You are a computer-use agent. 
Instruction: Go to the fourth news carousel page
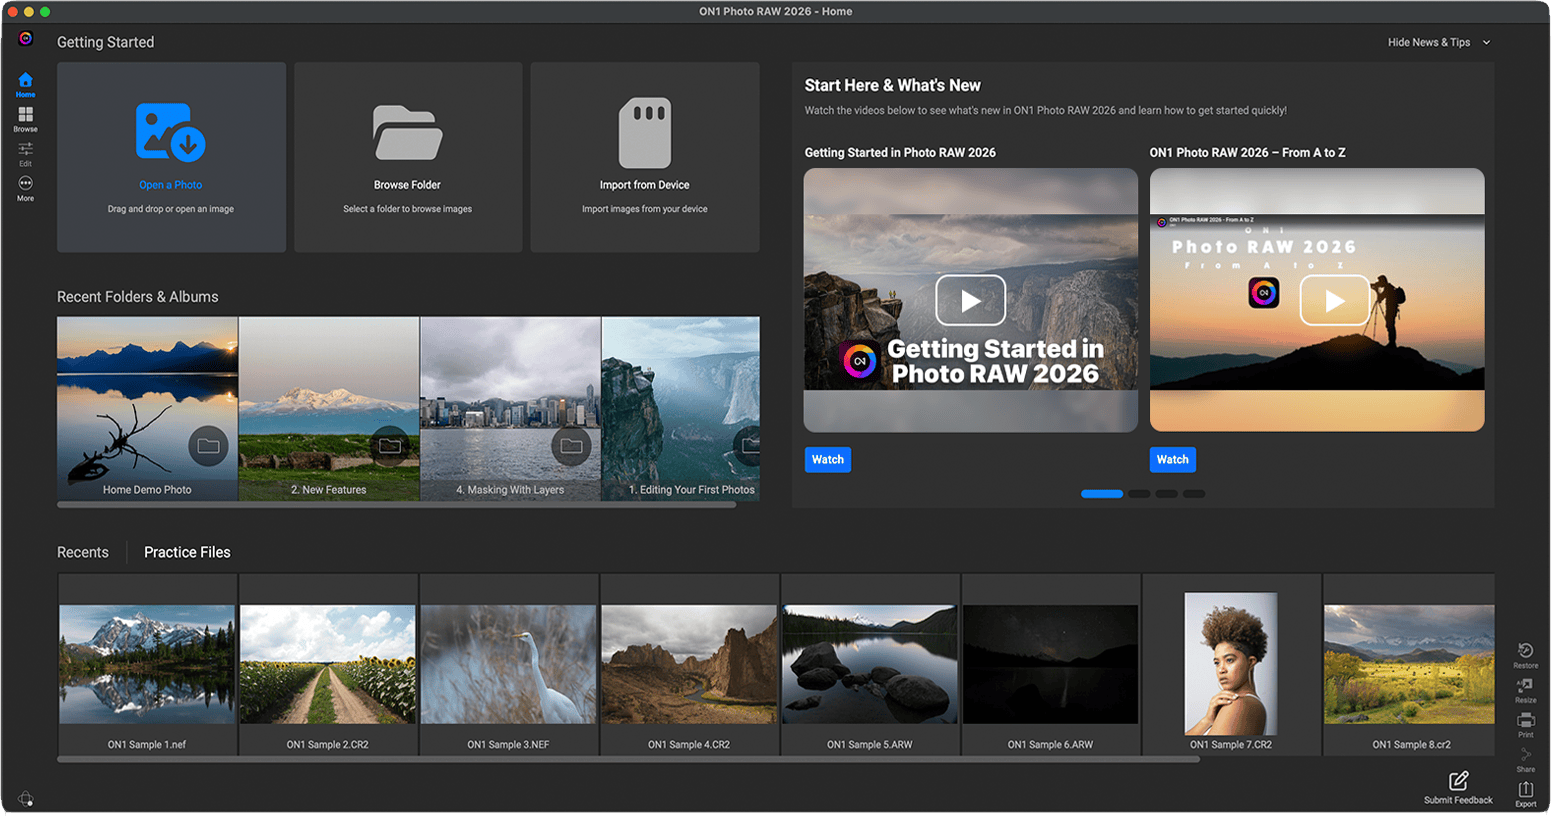point(1194,494)
